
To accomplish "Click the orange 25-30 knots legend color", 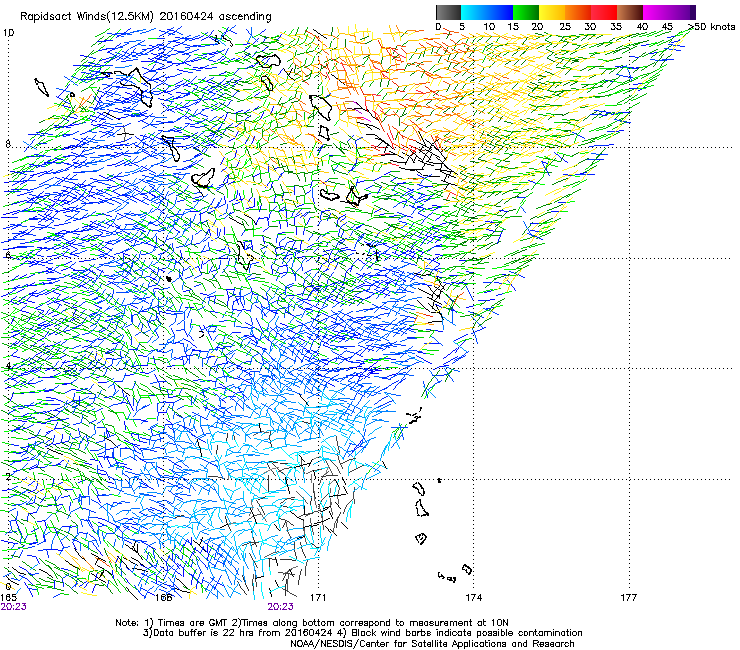I will [x=578, y=12].
